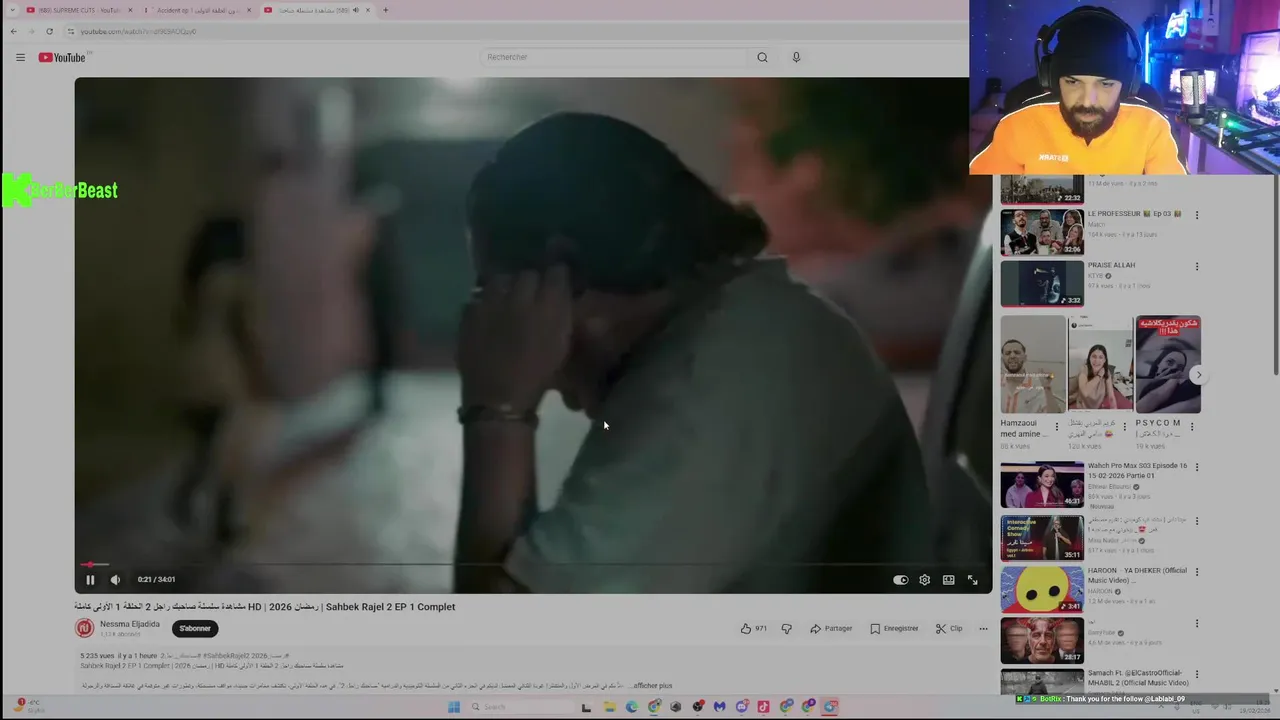
Task: Toggle the autoplay switch in the player
Action: [900, 579]
